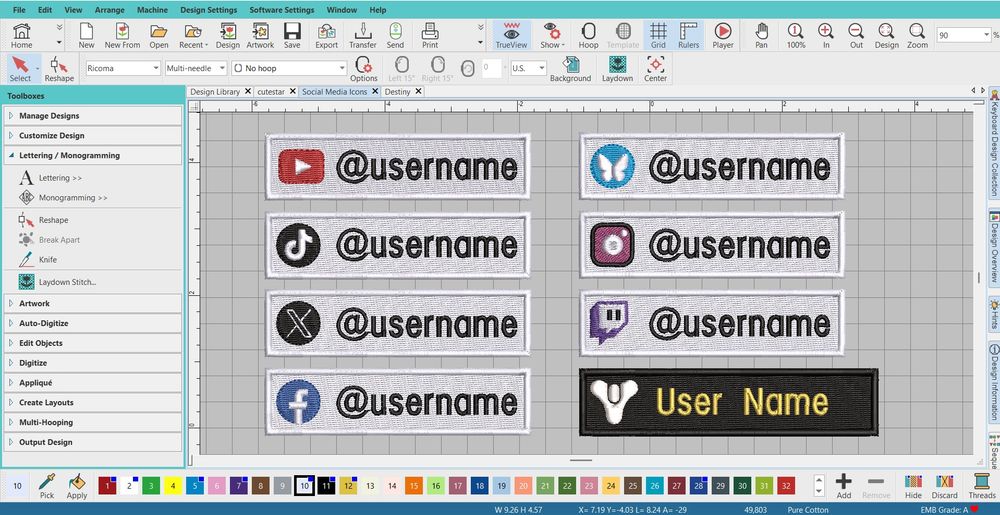Click the Center hoop icon

(x=655, y=69)
